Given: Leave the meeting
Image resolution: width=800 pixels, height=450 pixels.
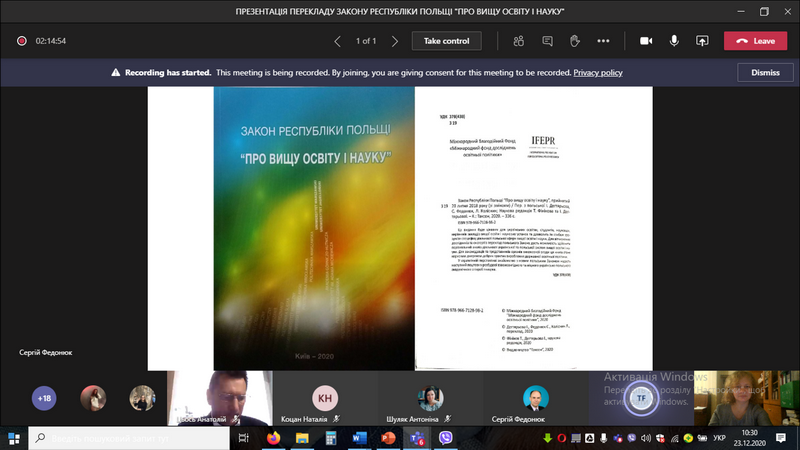Looking at the screenshot, I should [x=755, y=41].
